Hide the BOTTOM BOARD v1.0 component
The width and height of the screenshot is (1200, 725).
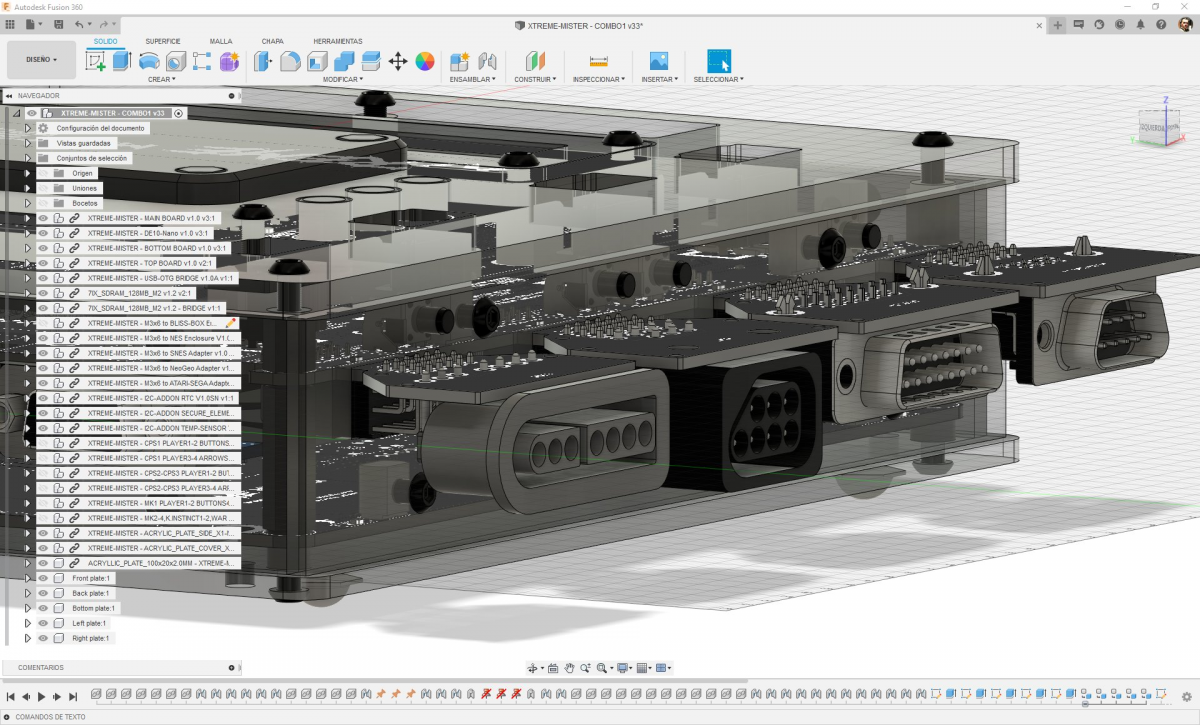click(x=43, y=248)
